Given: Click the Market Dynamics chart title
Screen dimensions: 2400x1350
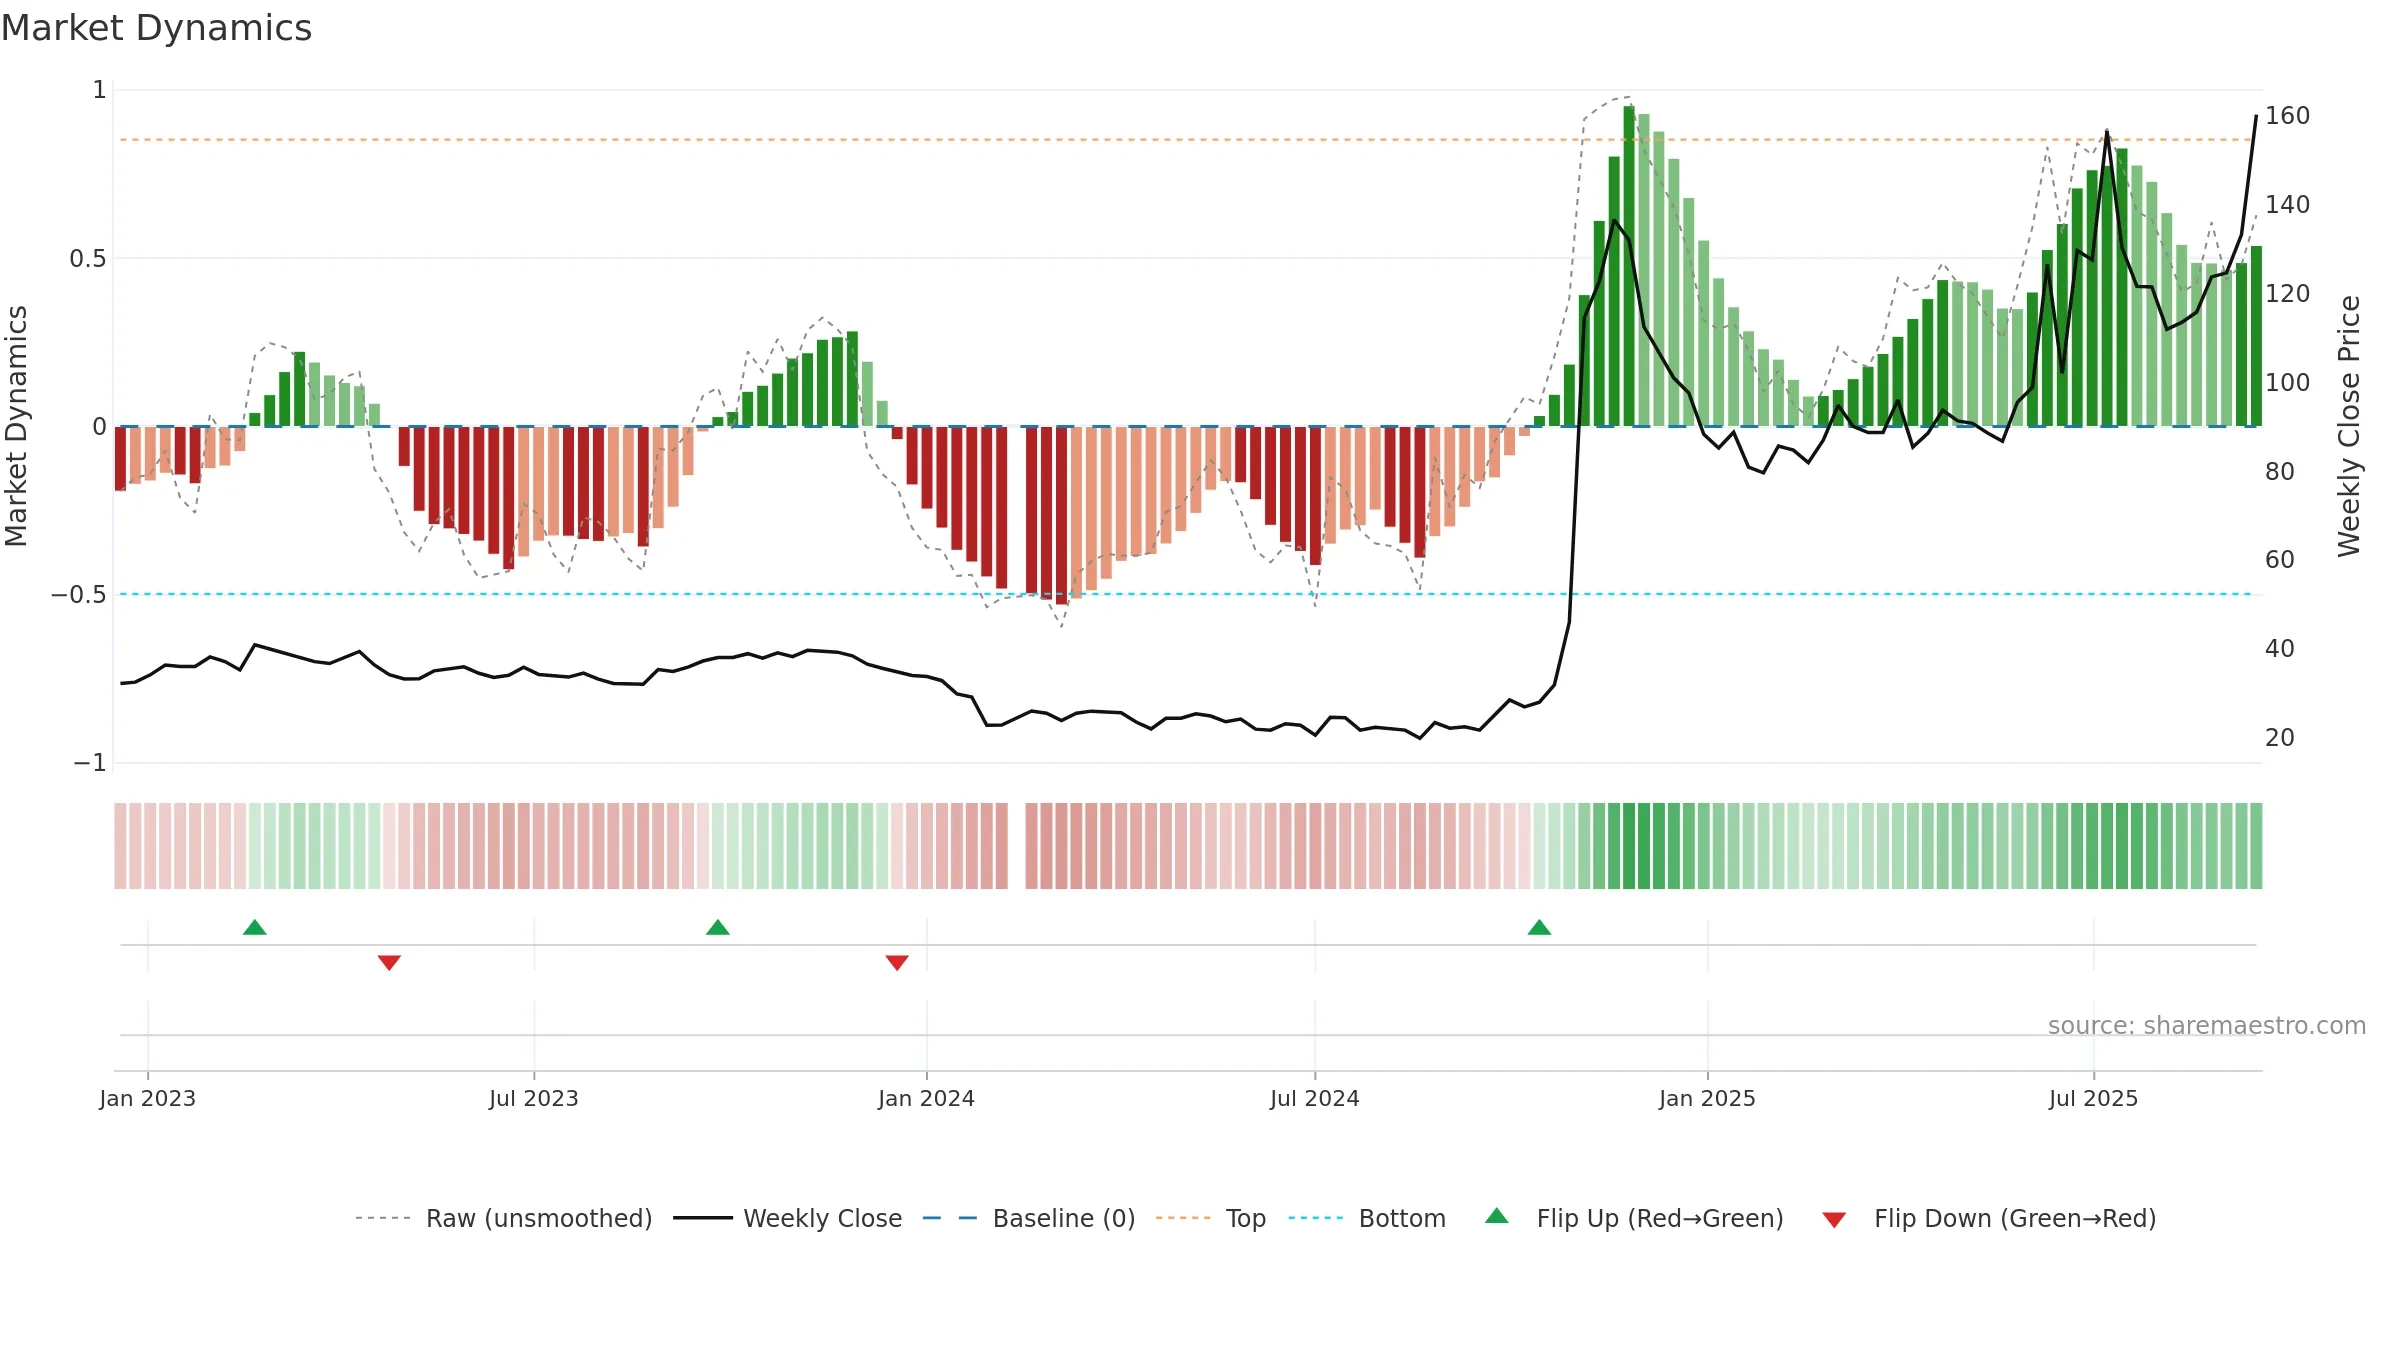Looking at the screenshot, I should (156, 28).
